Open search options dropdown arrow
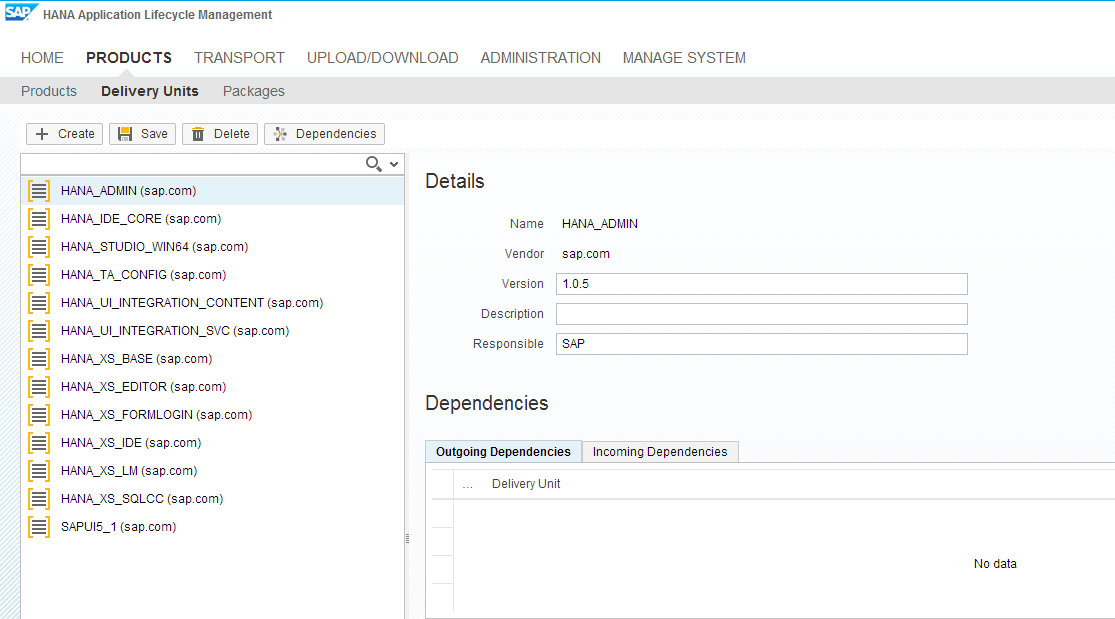 click(394, 164)
